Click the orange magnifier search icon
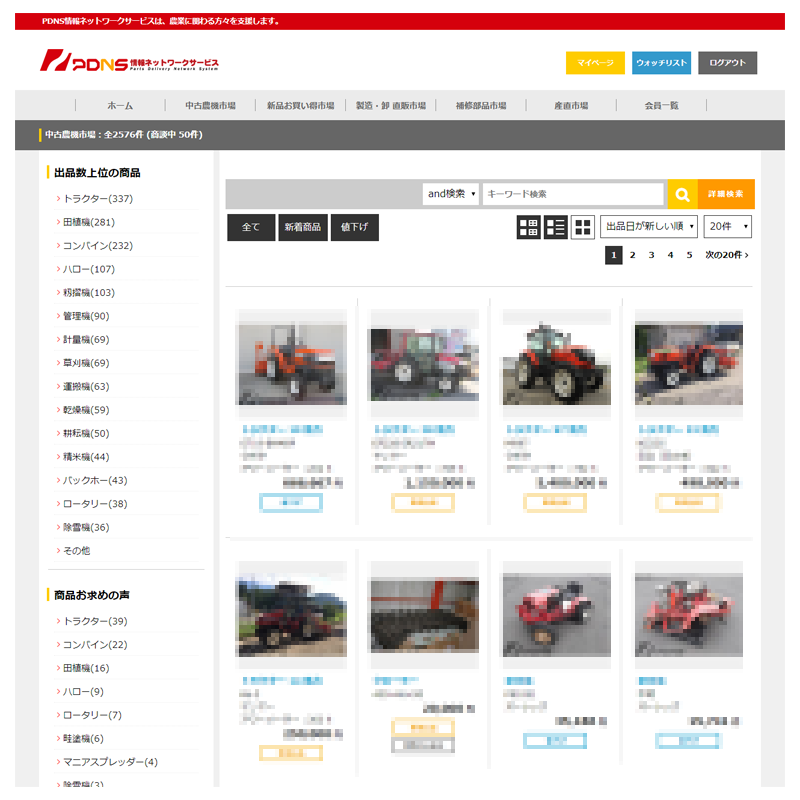Image resolution: width=800 pixels, height=800 pixels. click(x=682, y=194)
